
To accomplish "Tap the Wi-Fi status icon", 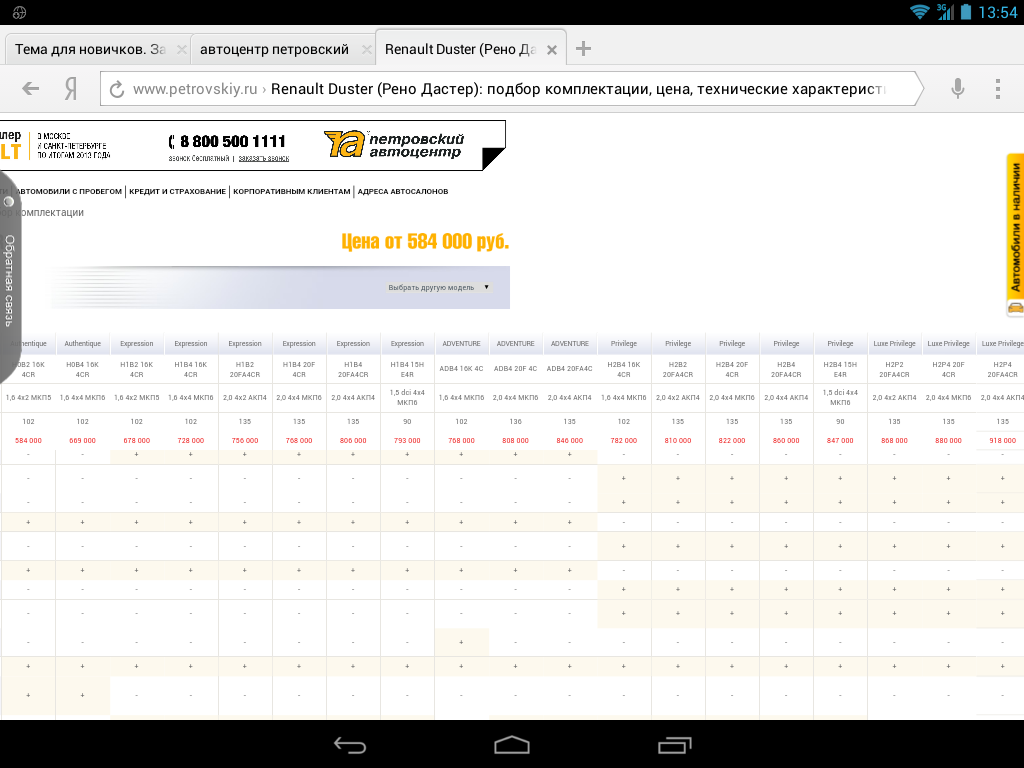I will click(x=920, y=12).
